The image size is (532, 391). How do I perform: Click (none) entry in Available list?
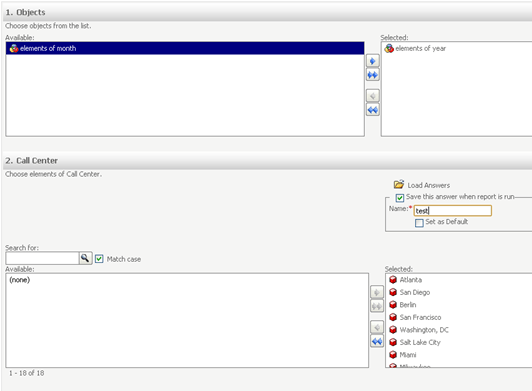point(20,280)
